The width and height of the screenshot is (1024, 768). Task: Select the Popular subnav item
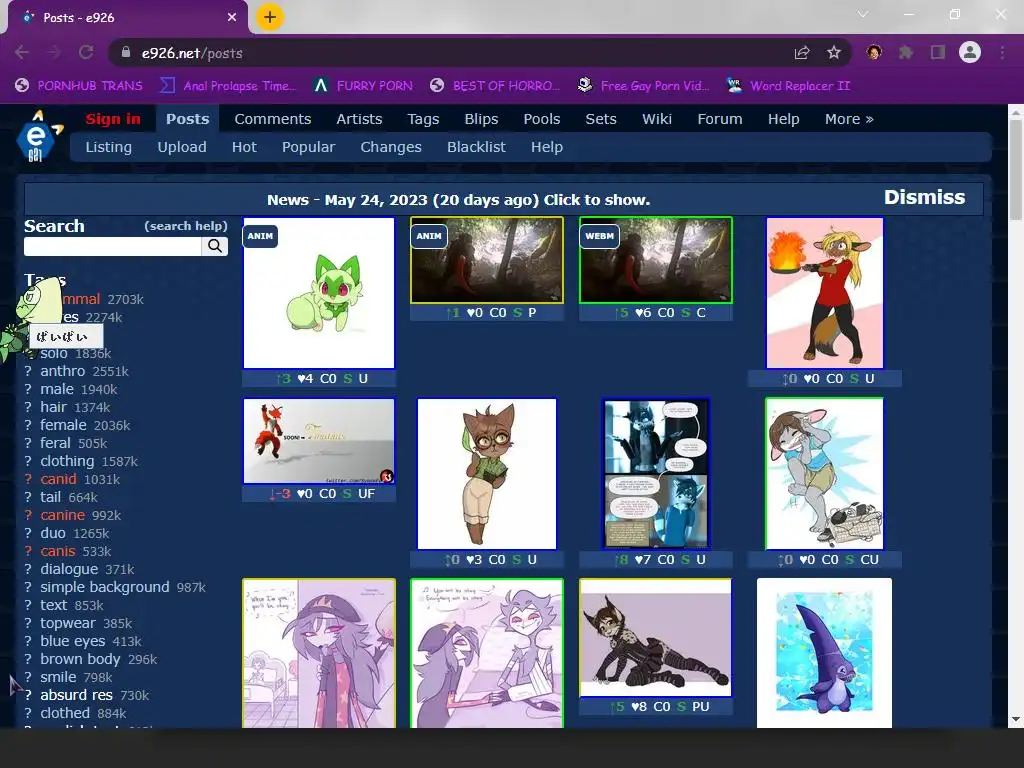coord(308,147)
